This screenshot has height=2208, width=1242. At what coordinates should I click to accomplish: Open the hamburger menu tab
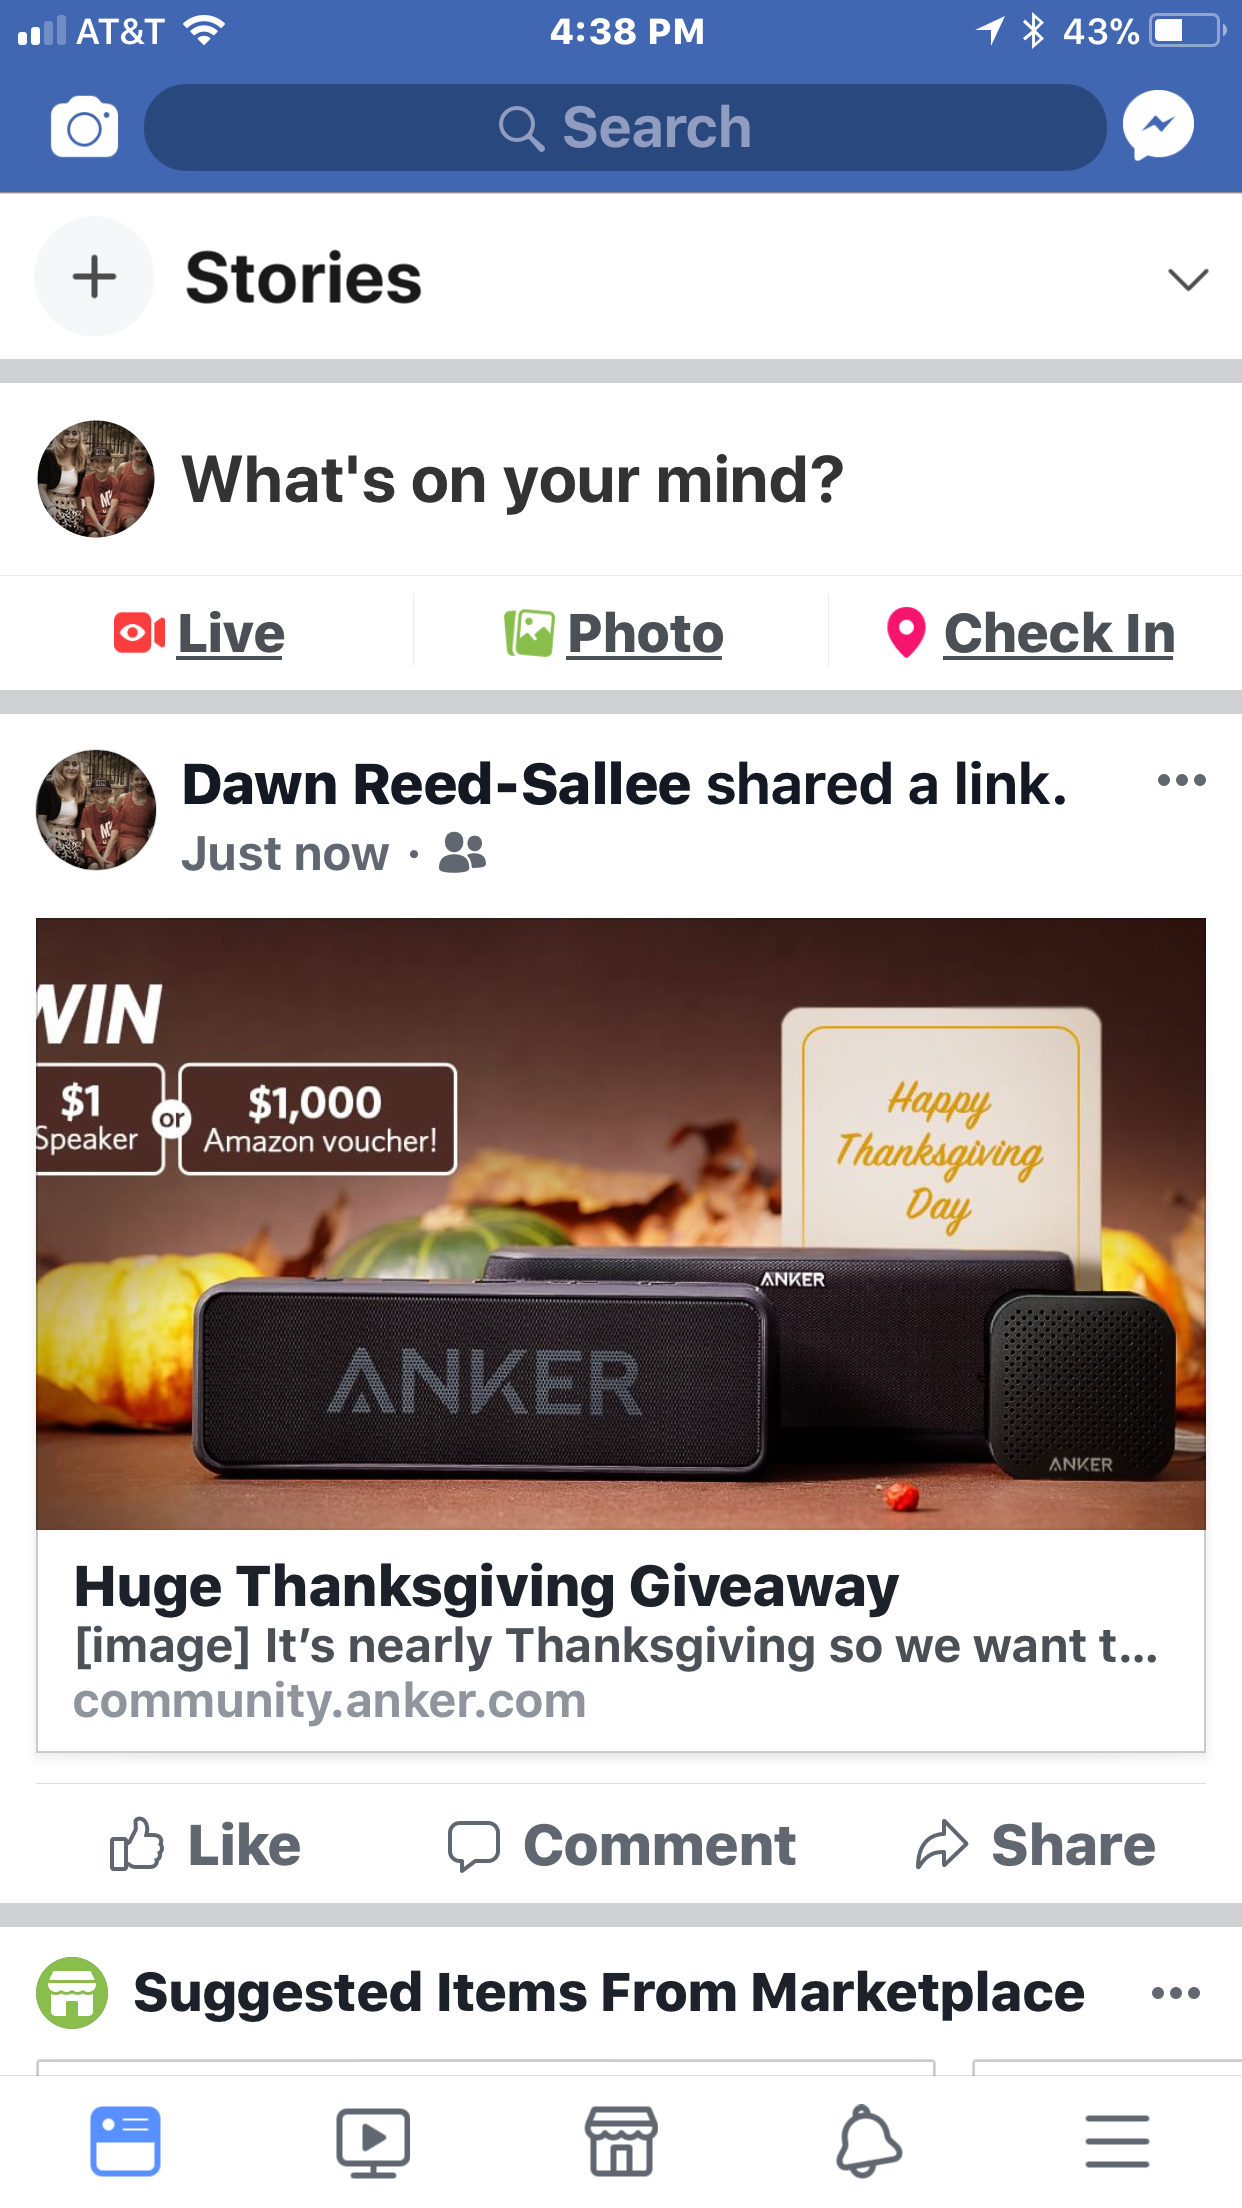point(1117,2141)
